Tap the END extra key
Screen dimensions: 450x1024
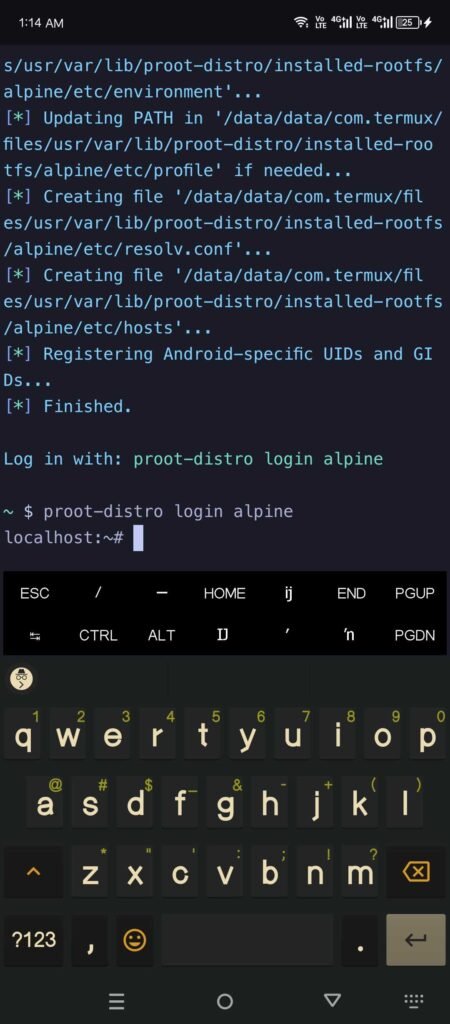351,593
